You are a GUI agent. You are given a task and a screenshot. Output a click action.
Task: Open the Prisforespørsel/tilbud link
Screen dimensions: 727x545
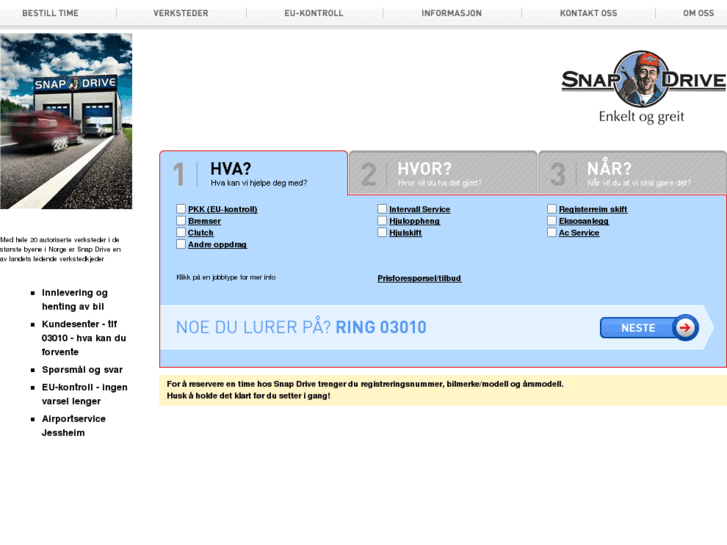(419, 278)
